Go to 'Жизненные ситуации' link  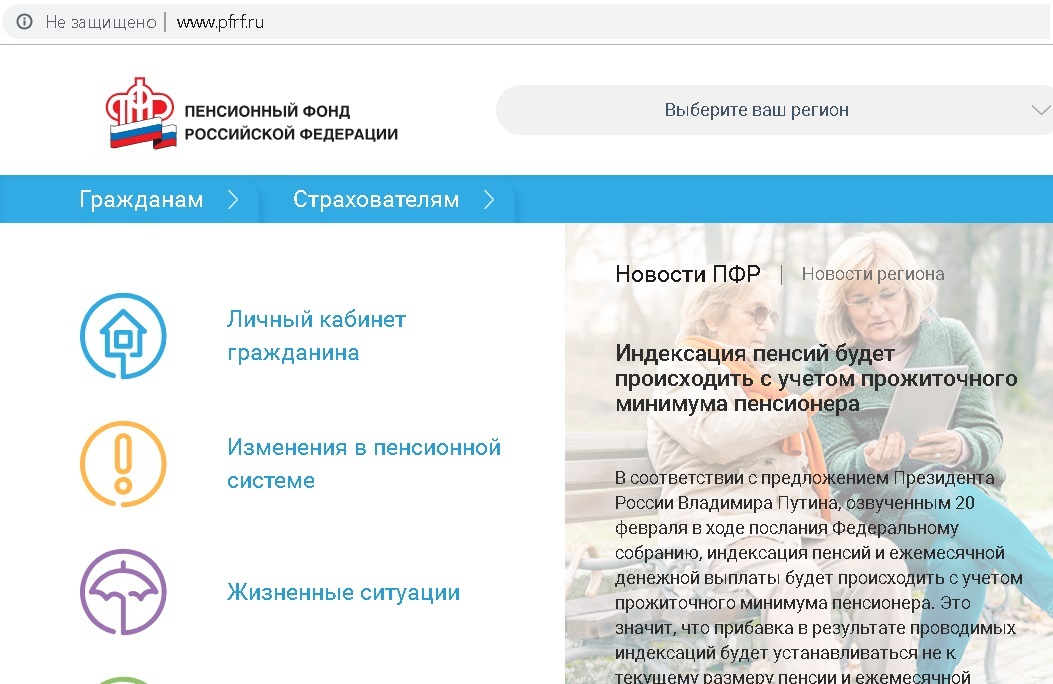pyautogui.click(x=343, y=592)
